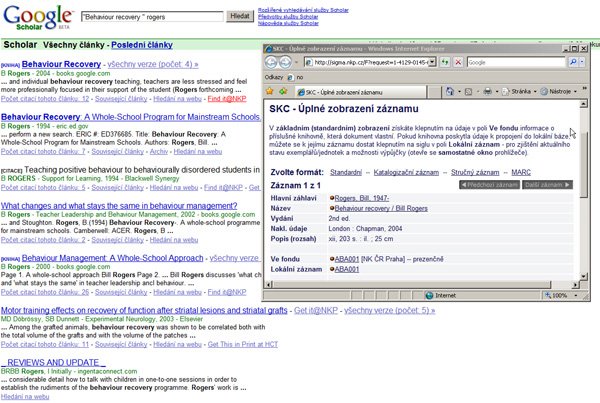This screenshot has width=600, height=403.
Task: Click the Další záznam button
Action: [547, 185]
